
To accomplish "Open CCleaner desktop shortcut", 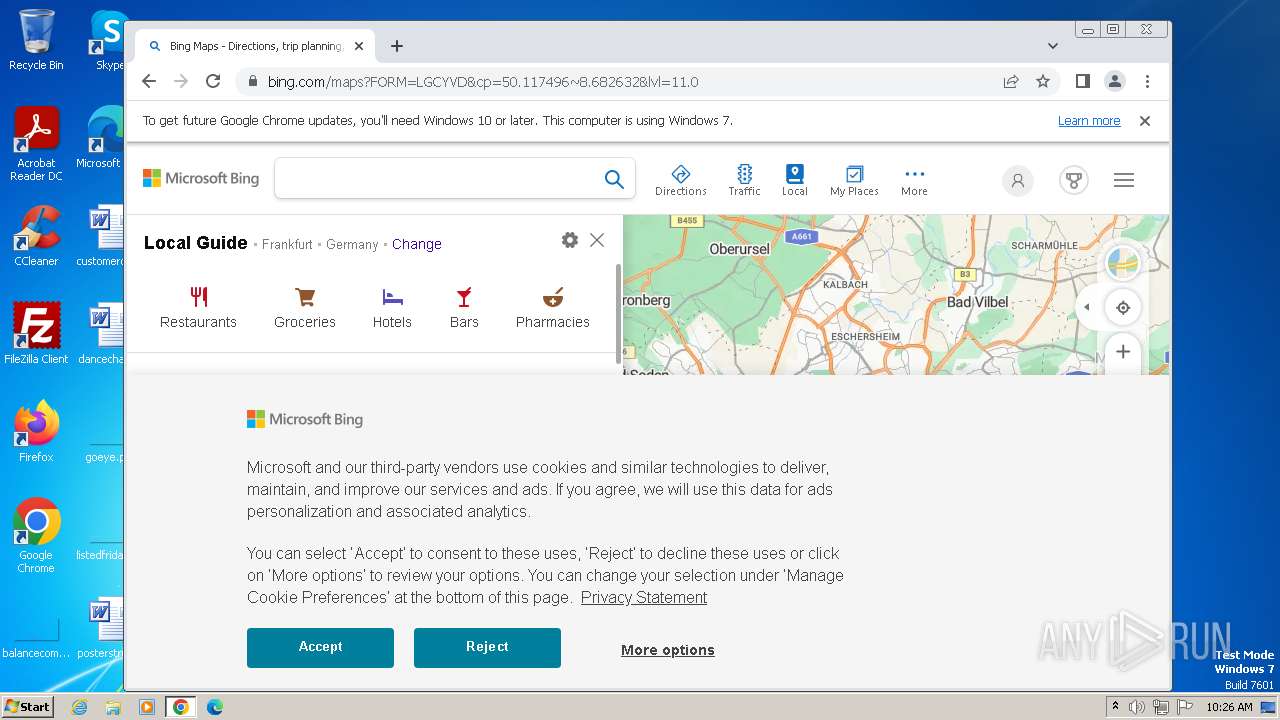I will click(36, 236).
